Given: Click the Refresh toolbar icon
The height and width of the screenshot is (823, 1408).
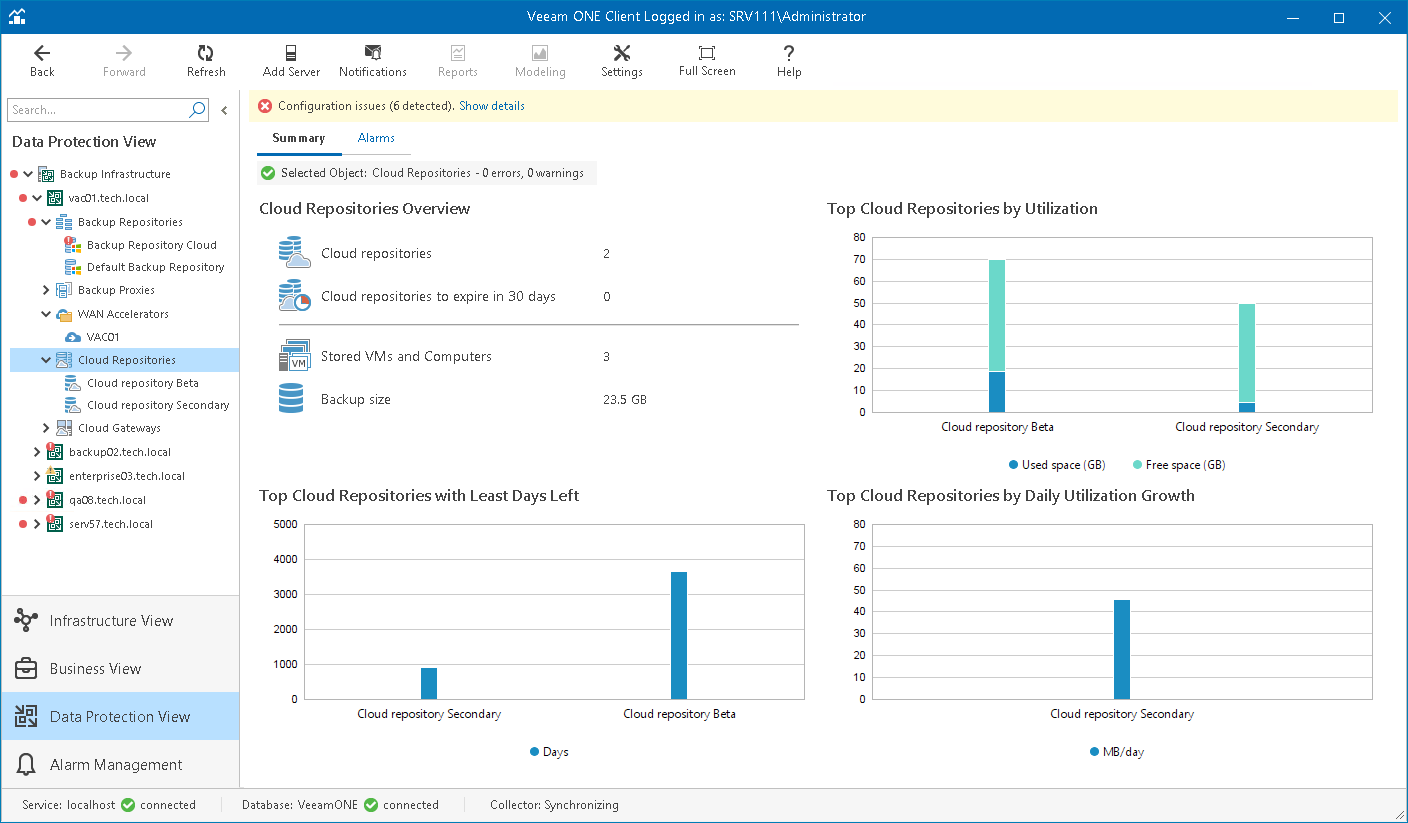Looking at the screenshot, I should click(205, 54).
